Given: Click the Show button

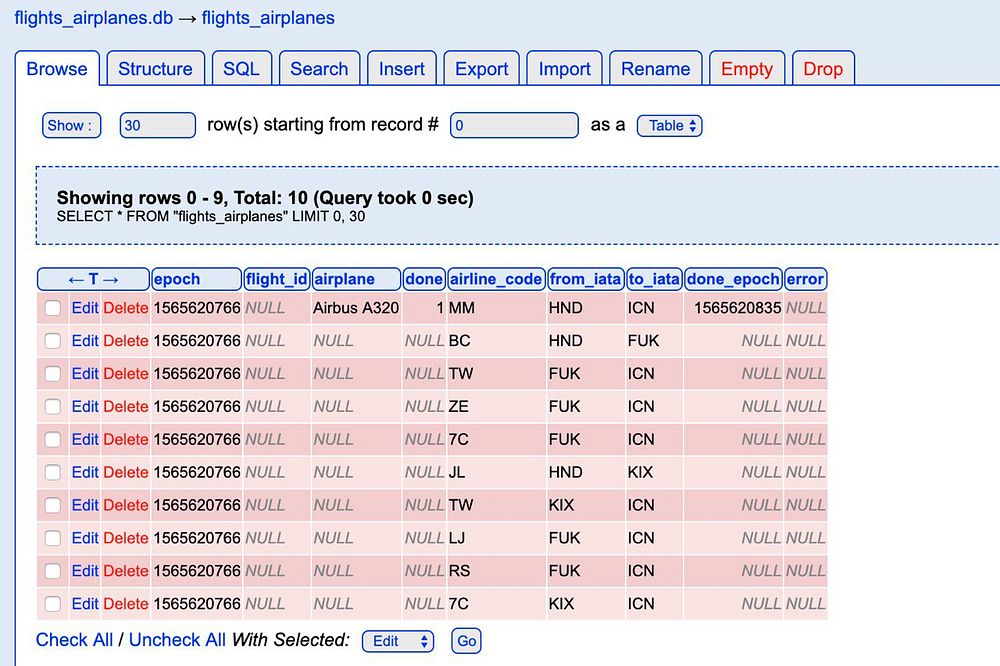Looking at the screenshot, I should [x=71, y=125].
